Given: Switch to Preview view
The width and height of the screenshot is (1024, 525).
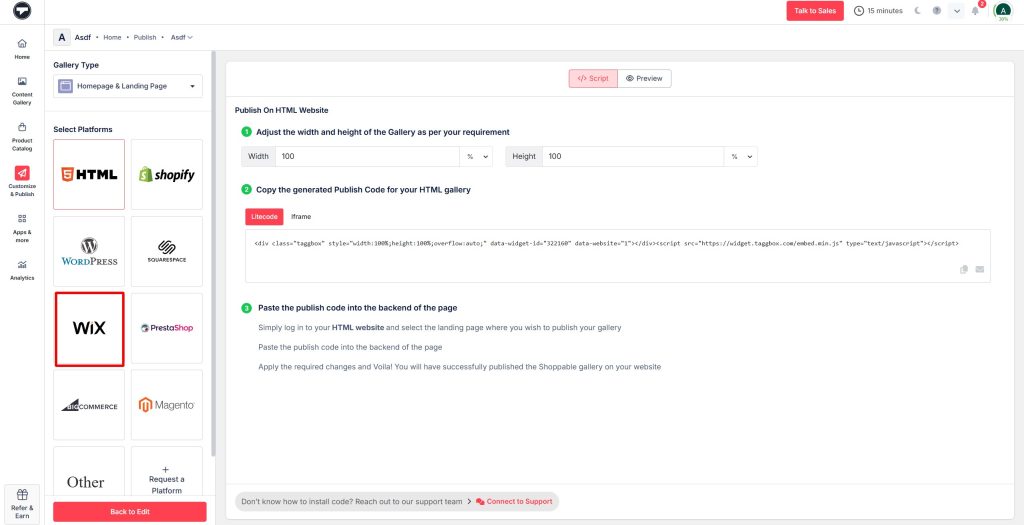Looking at the screenshot, I should pyautogui.click(x=644, y=78).
